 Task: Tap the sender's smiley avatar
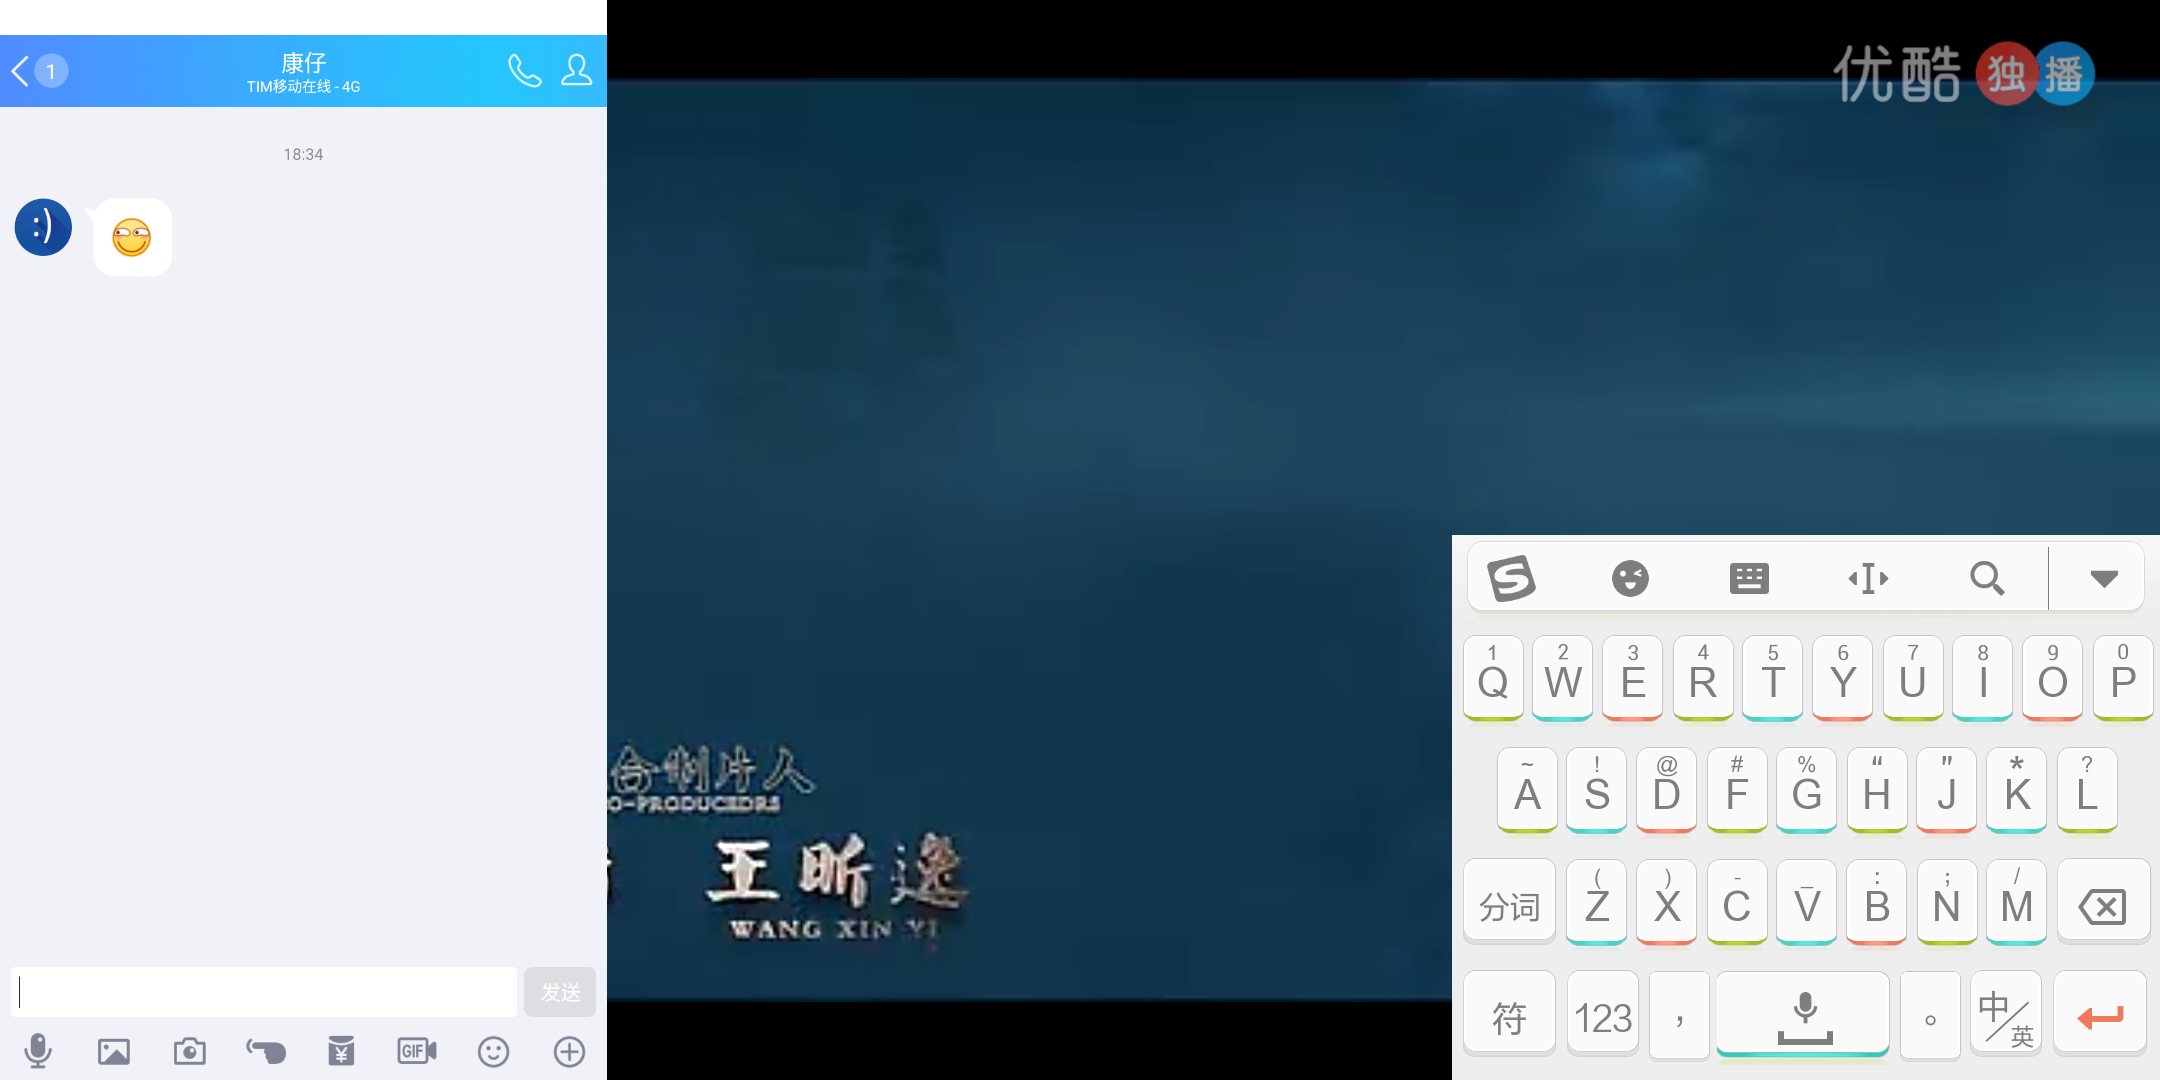(x=43, y=227)
